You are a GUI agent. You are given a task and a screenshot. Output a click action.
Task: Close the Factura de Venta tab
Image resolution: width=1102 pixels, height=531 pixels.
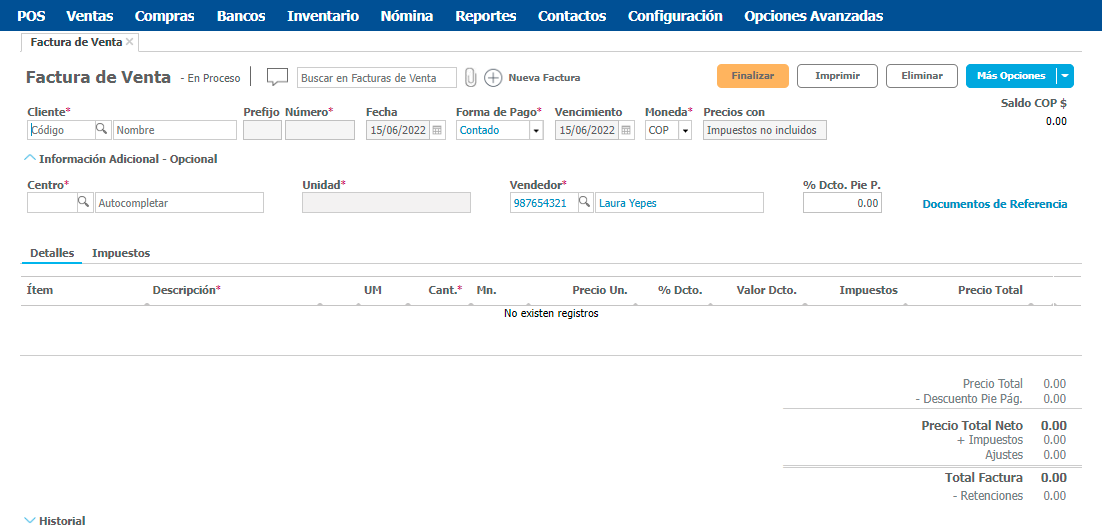click(x=130, y=42)
